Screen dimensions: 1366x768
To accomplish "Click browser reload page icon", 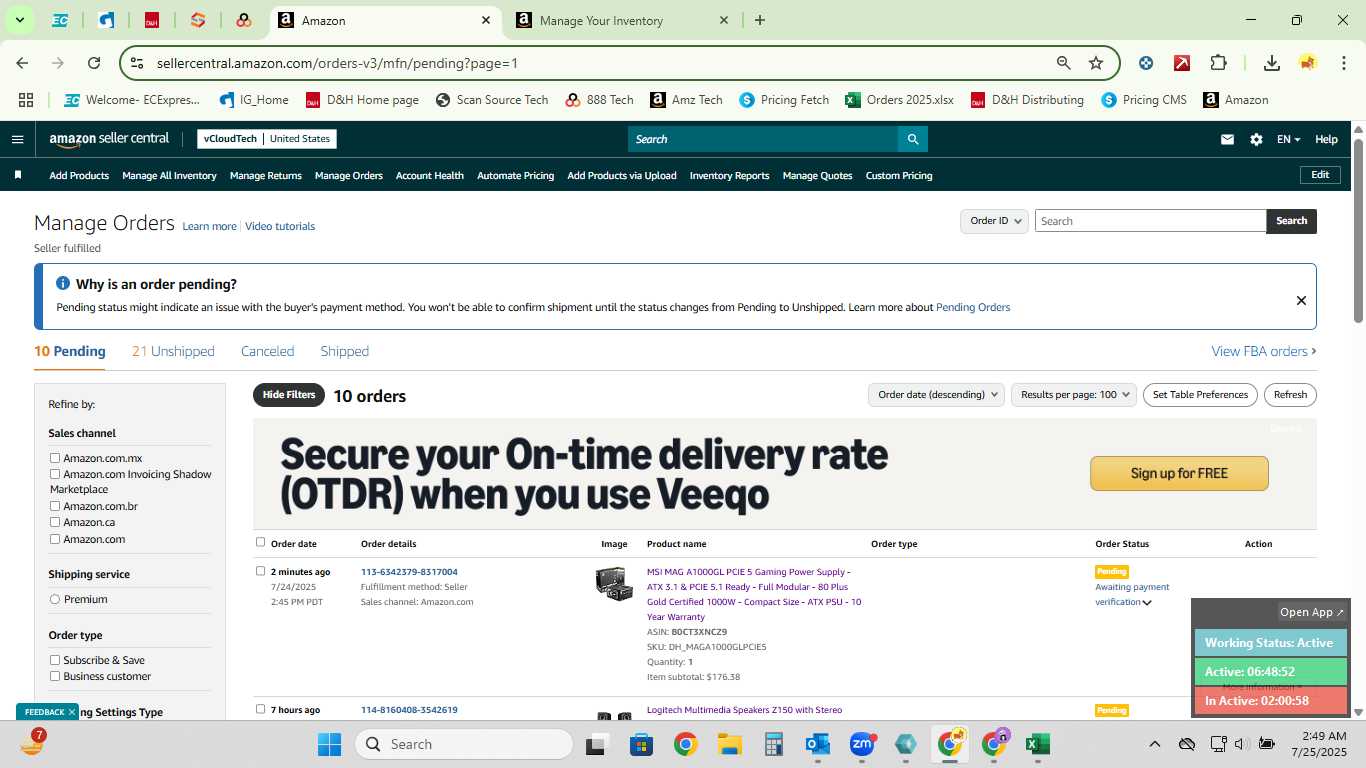I will tap(94, 63).
